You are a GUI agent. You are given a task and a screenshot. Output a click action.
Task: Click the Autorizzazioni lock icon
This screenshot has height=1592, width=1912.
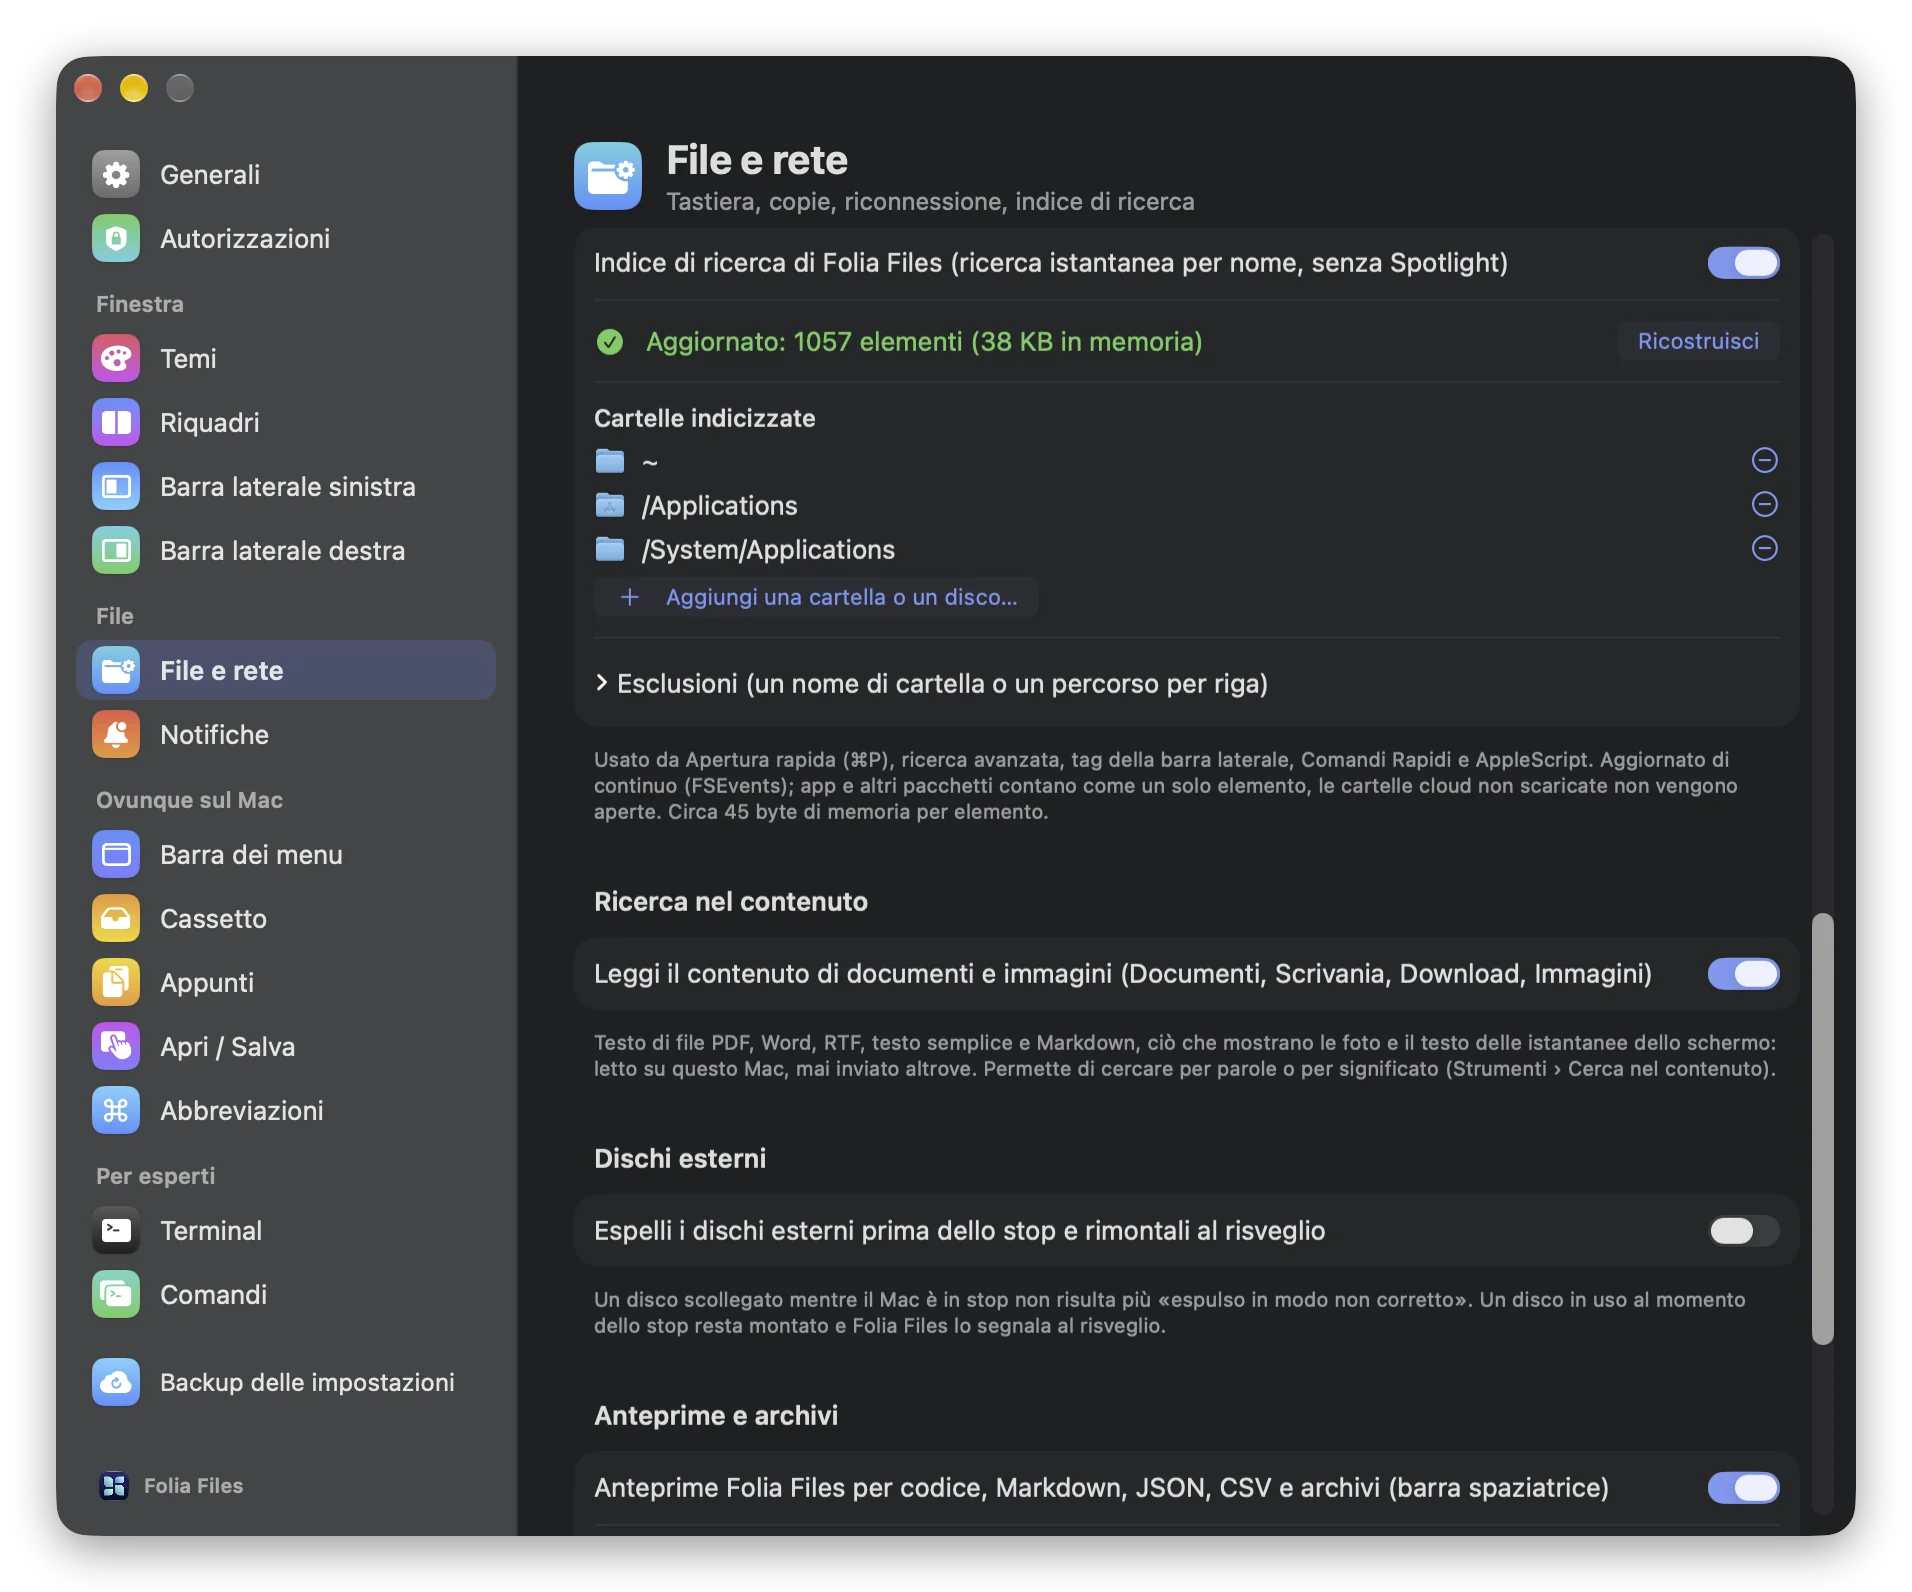(116, 239)
